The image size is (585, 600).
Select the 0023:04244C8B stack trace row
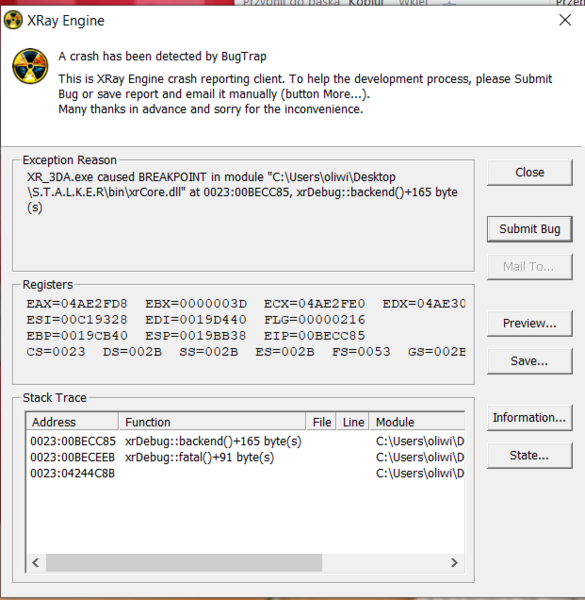coord(246,473)
